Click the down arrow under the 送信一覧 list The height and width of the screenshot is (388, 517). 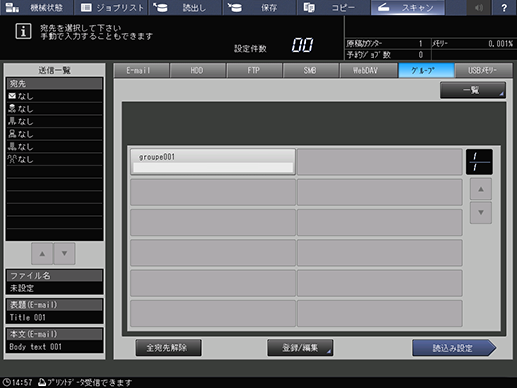point(64,254)
